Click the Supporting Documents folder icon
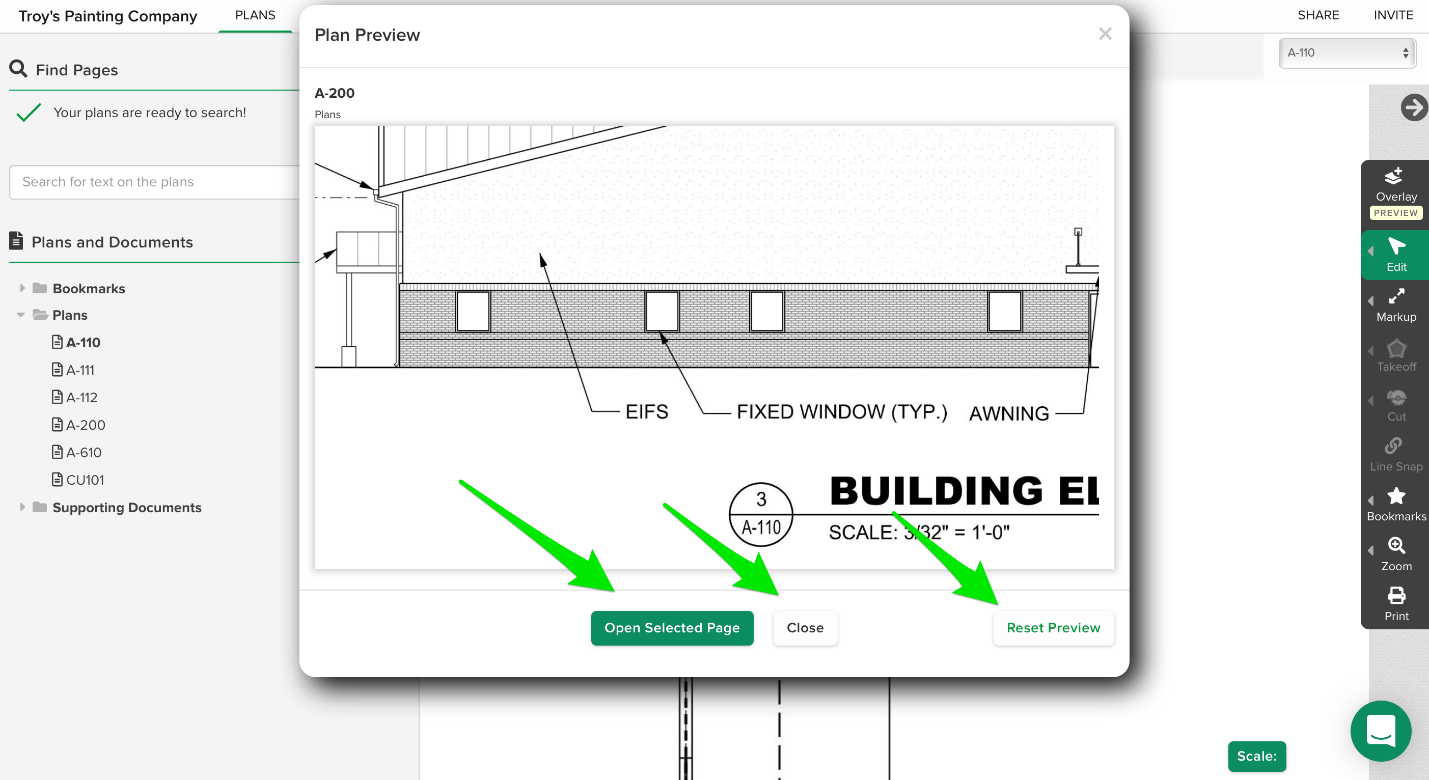This screenshot has width=1429, height=780. [x=40, y=507]
